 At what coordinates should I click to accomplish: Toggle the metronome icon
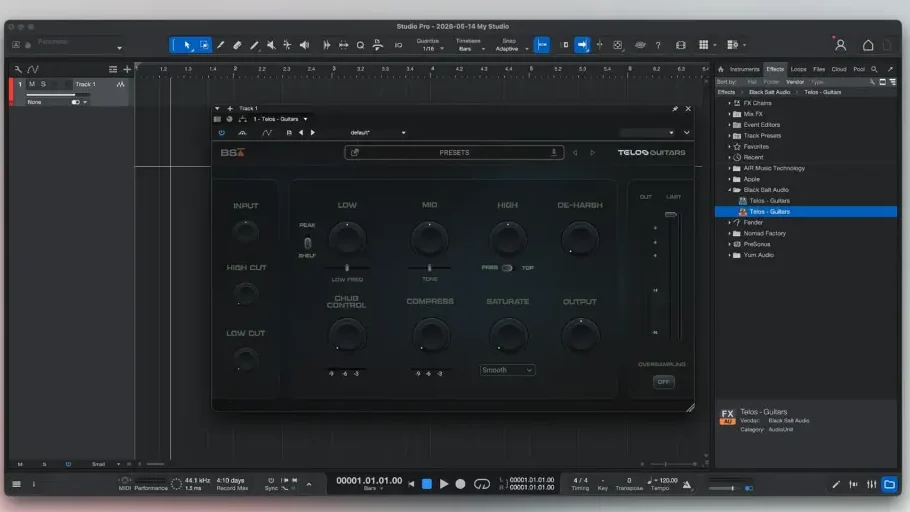pos(687,484)
